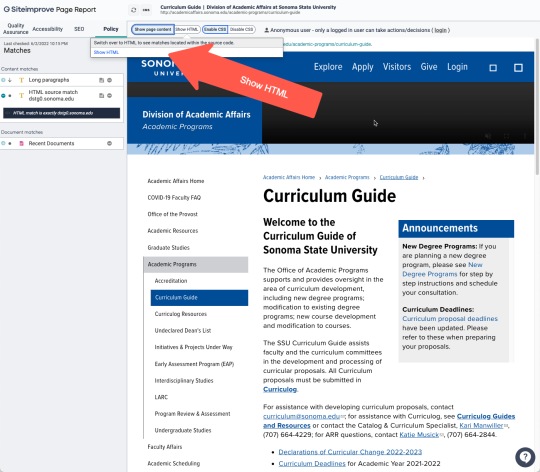Image resolution: width=540 pixels, height=472 pixels.
Task: Select the Show page content toggle
Action: click(x=153, y=30)
